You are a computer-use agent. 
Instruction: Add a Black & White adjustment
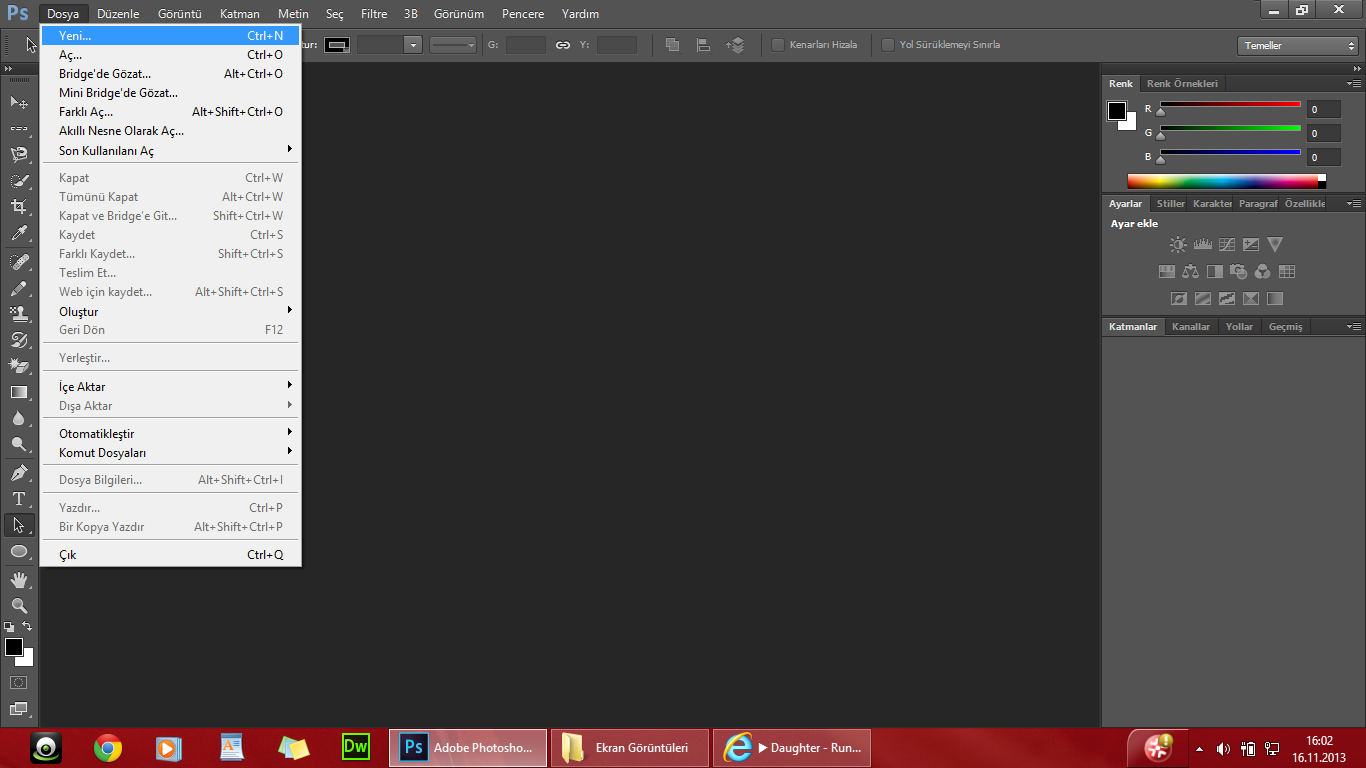[x=1214, y=271]
